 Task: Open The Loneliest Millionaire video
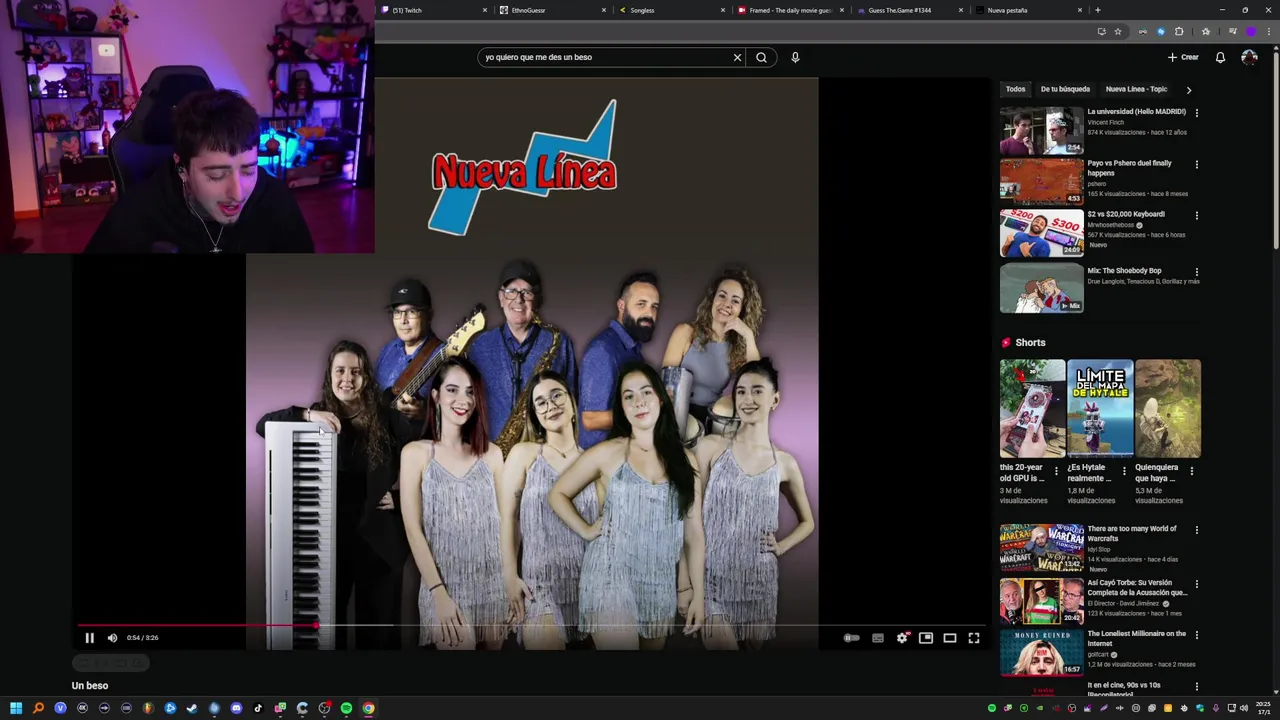(1041, 652)
